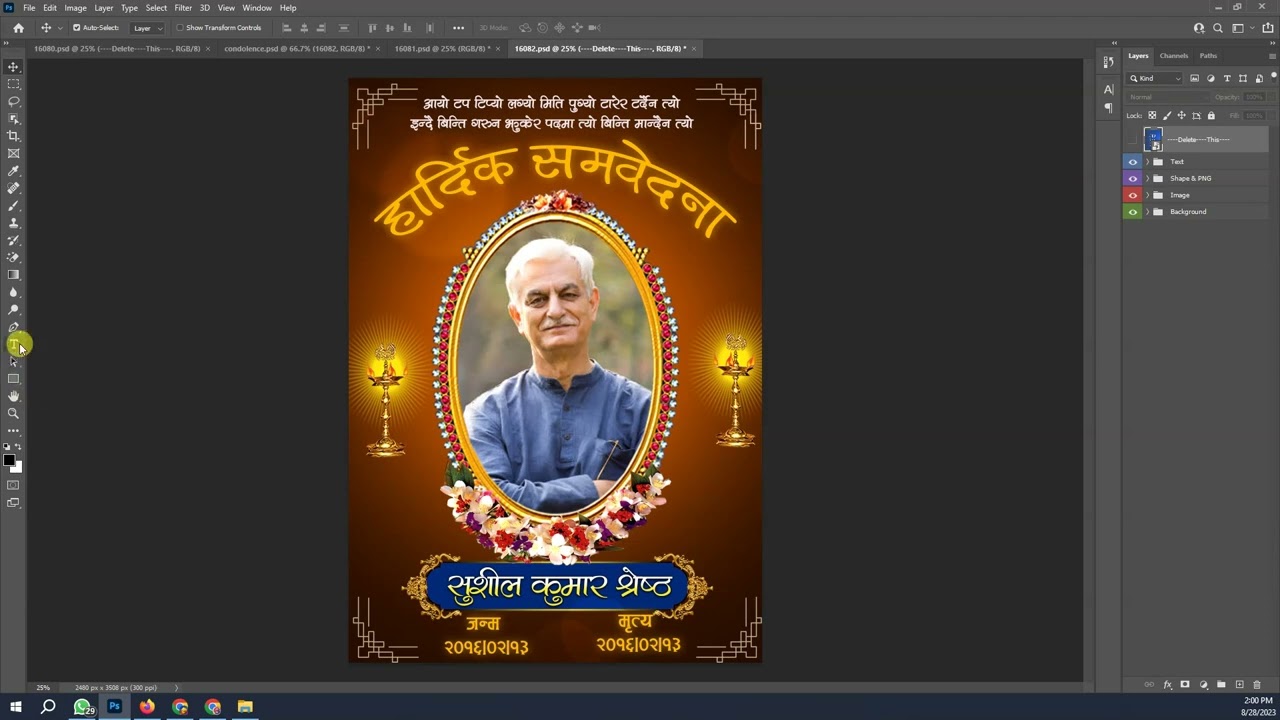This screenshot has width=1280, height=720.
Task: Open the Kind filter dropdown
Action: coord(1156,78)
